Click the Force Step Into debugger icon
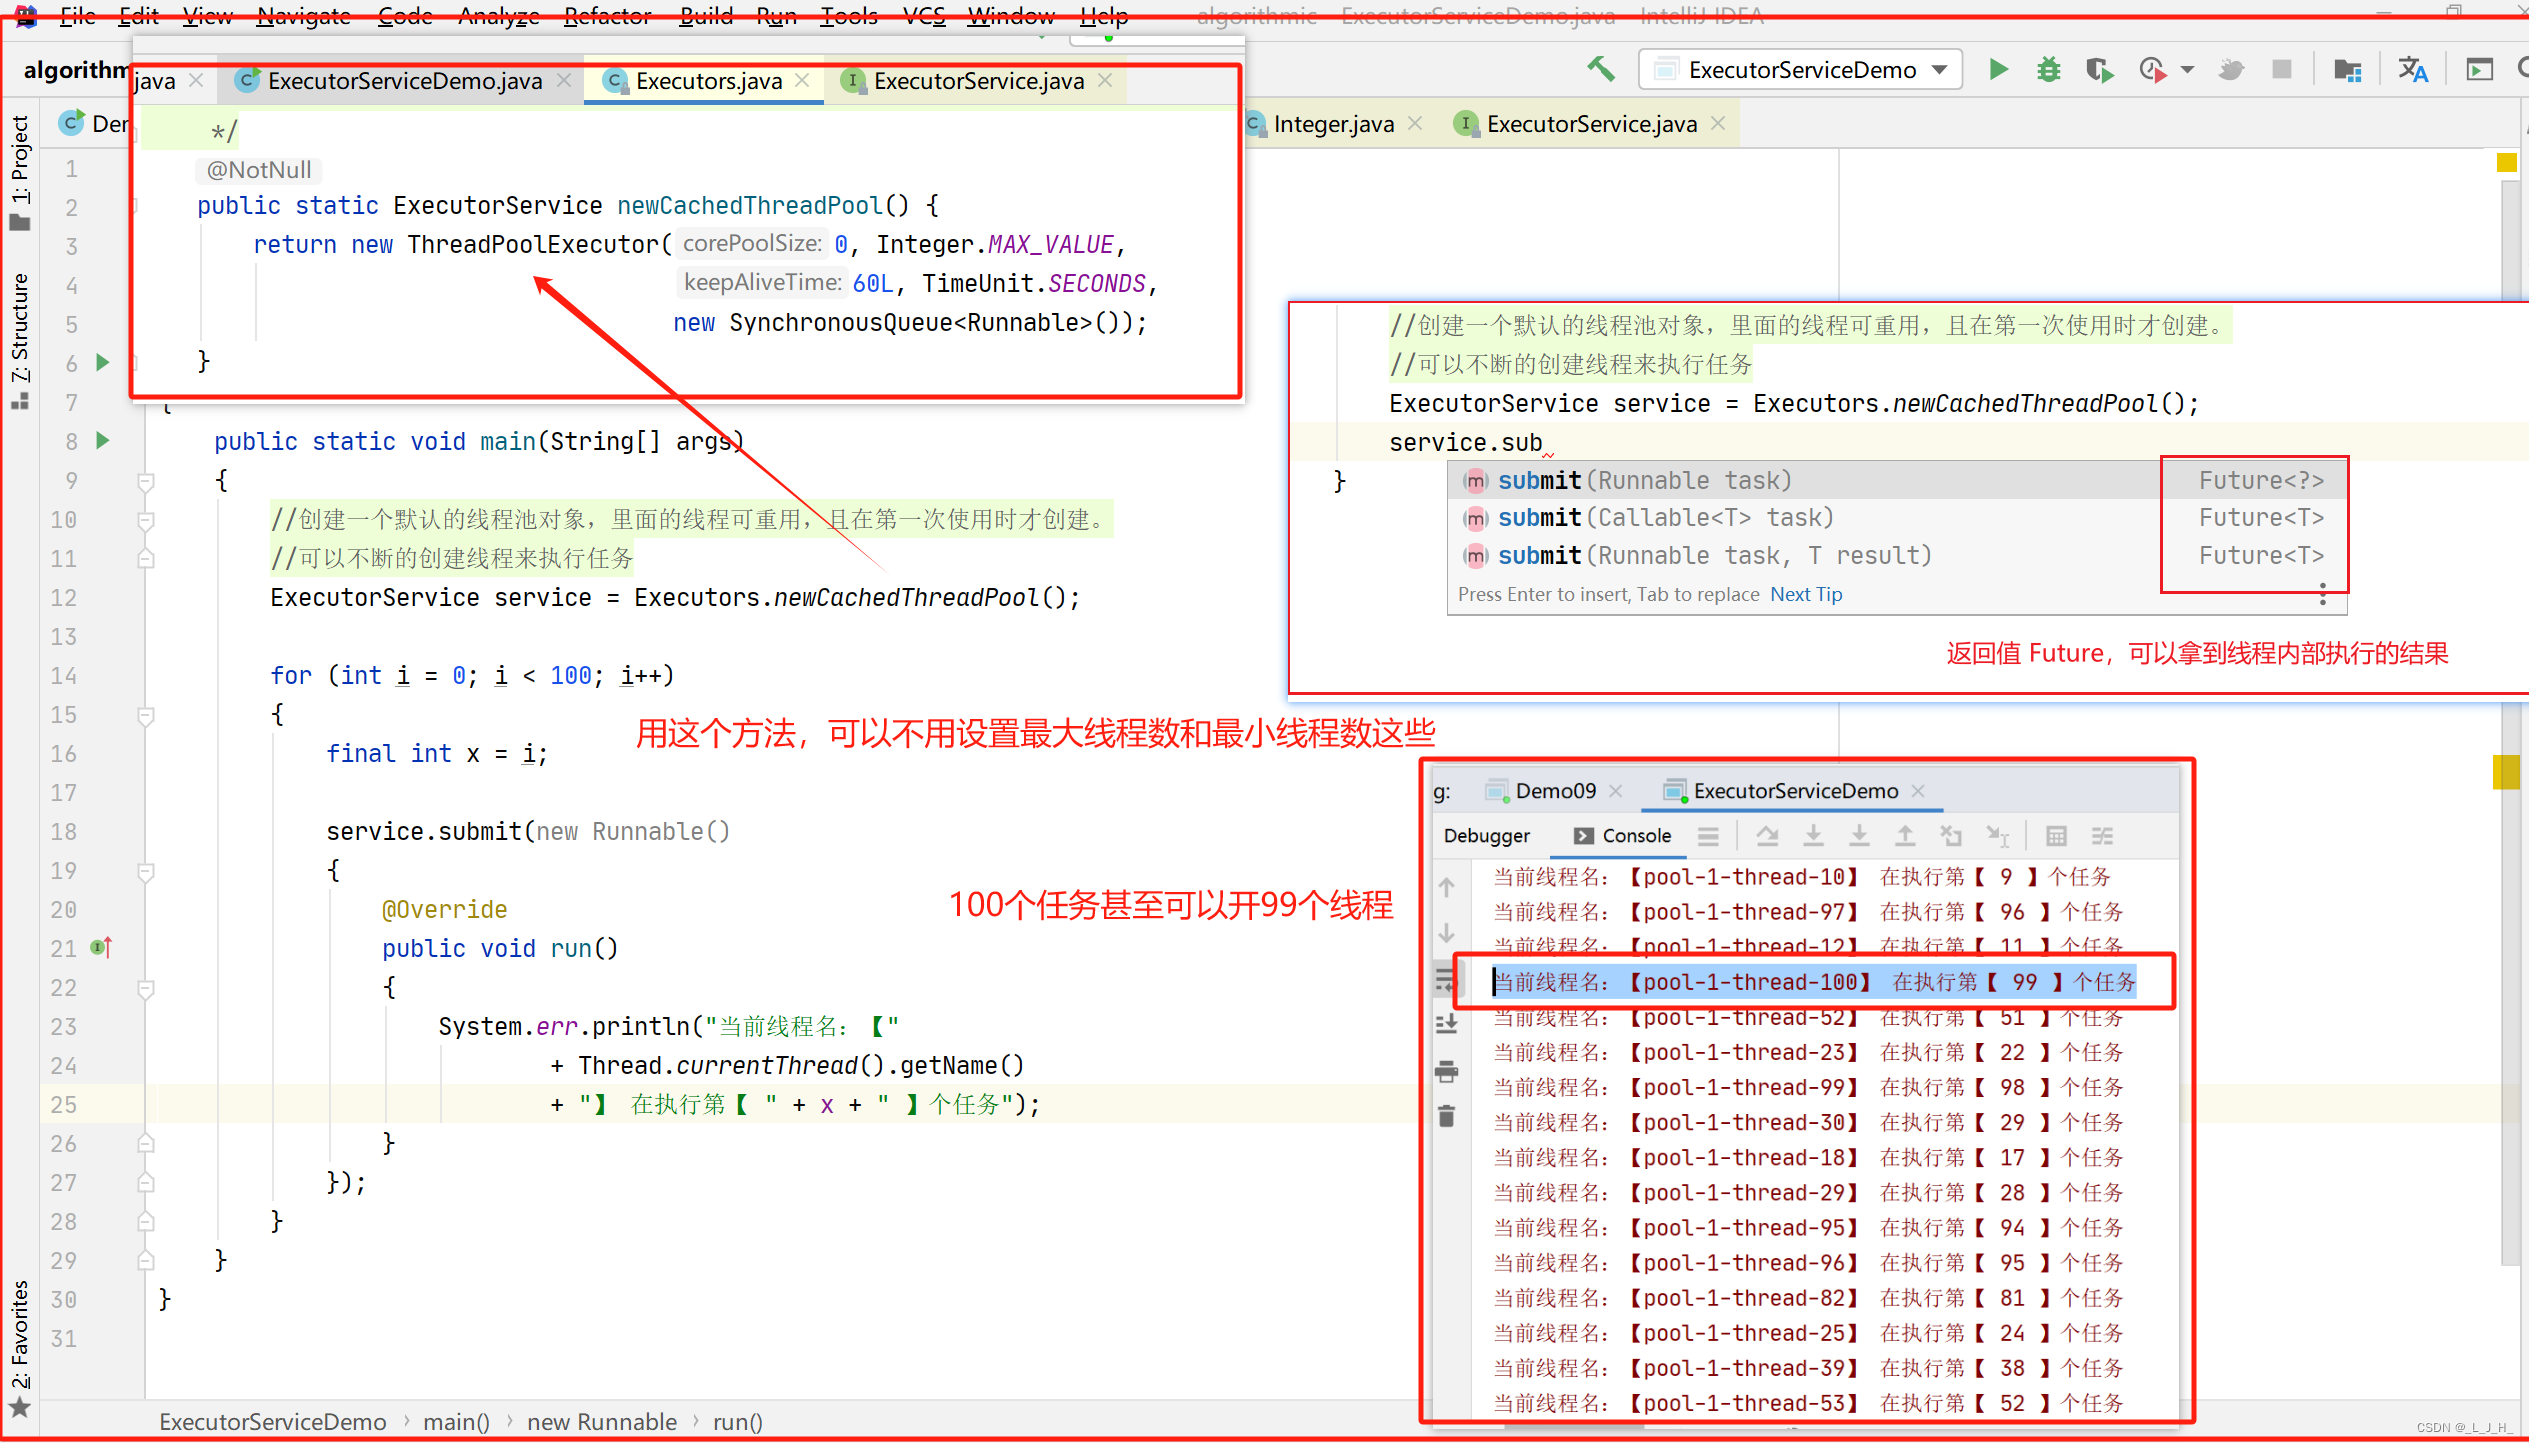Image resolution: width=2529 pixels, height=1443 pixels. click(x=1859, y=836)
